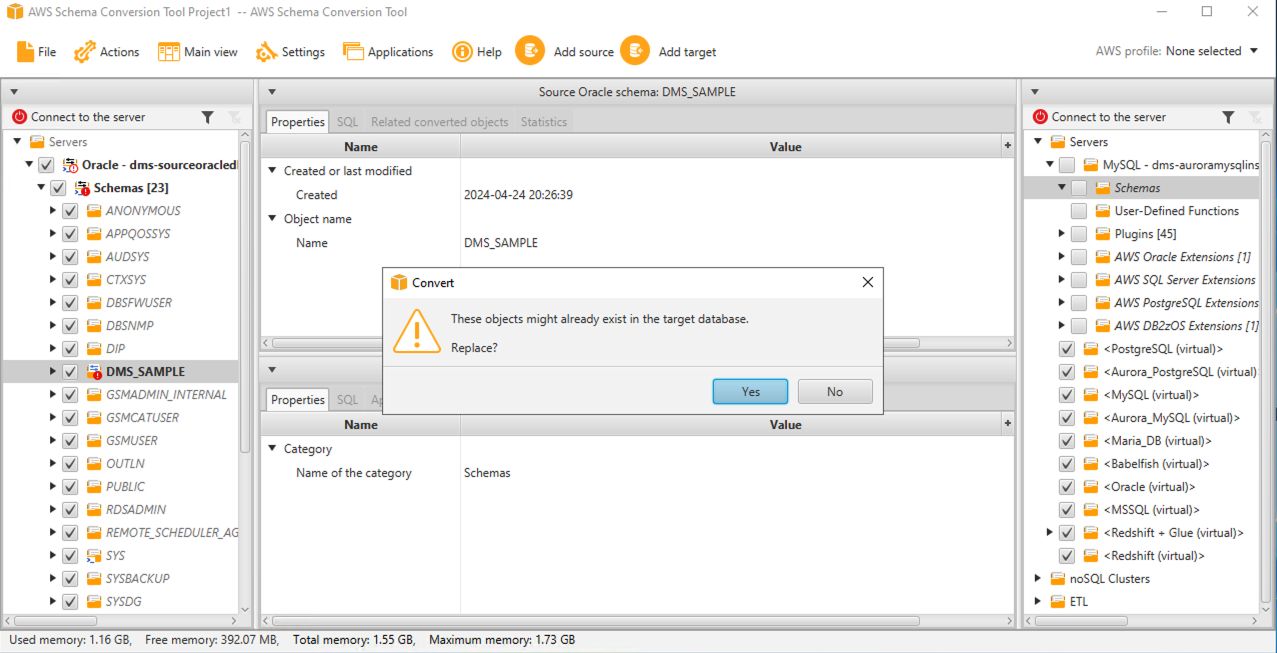The image size is (1277, 653).
Task: Expand the CTXSYS schema node
Action: (x=53, y=279)
